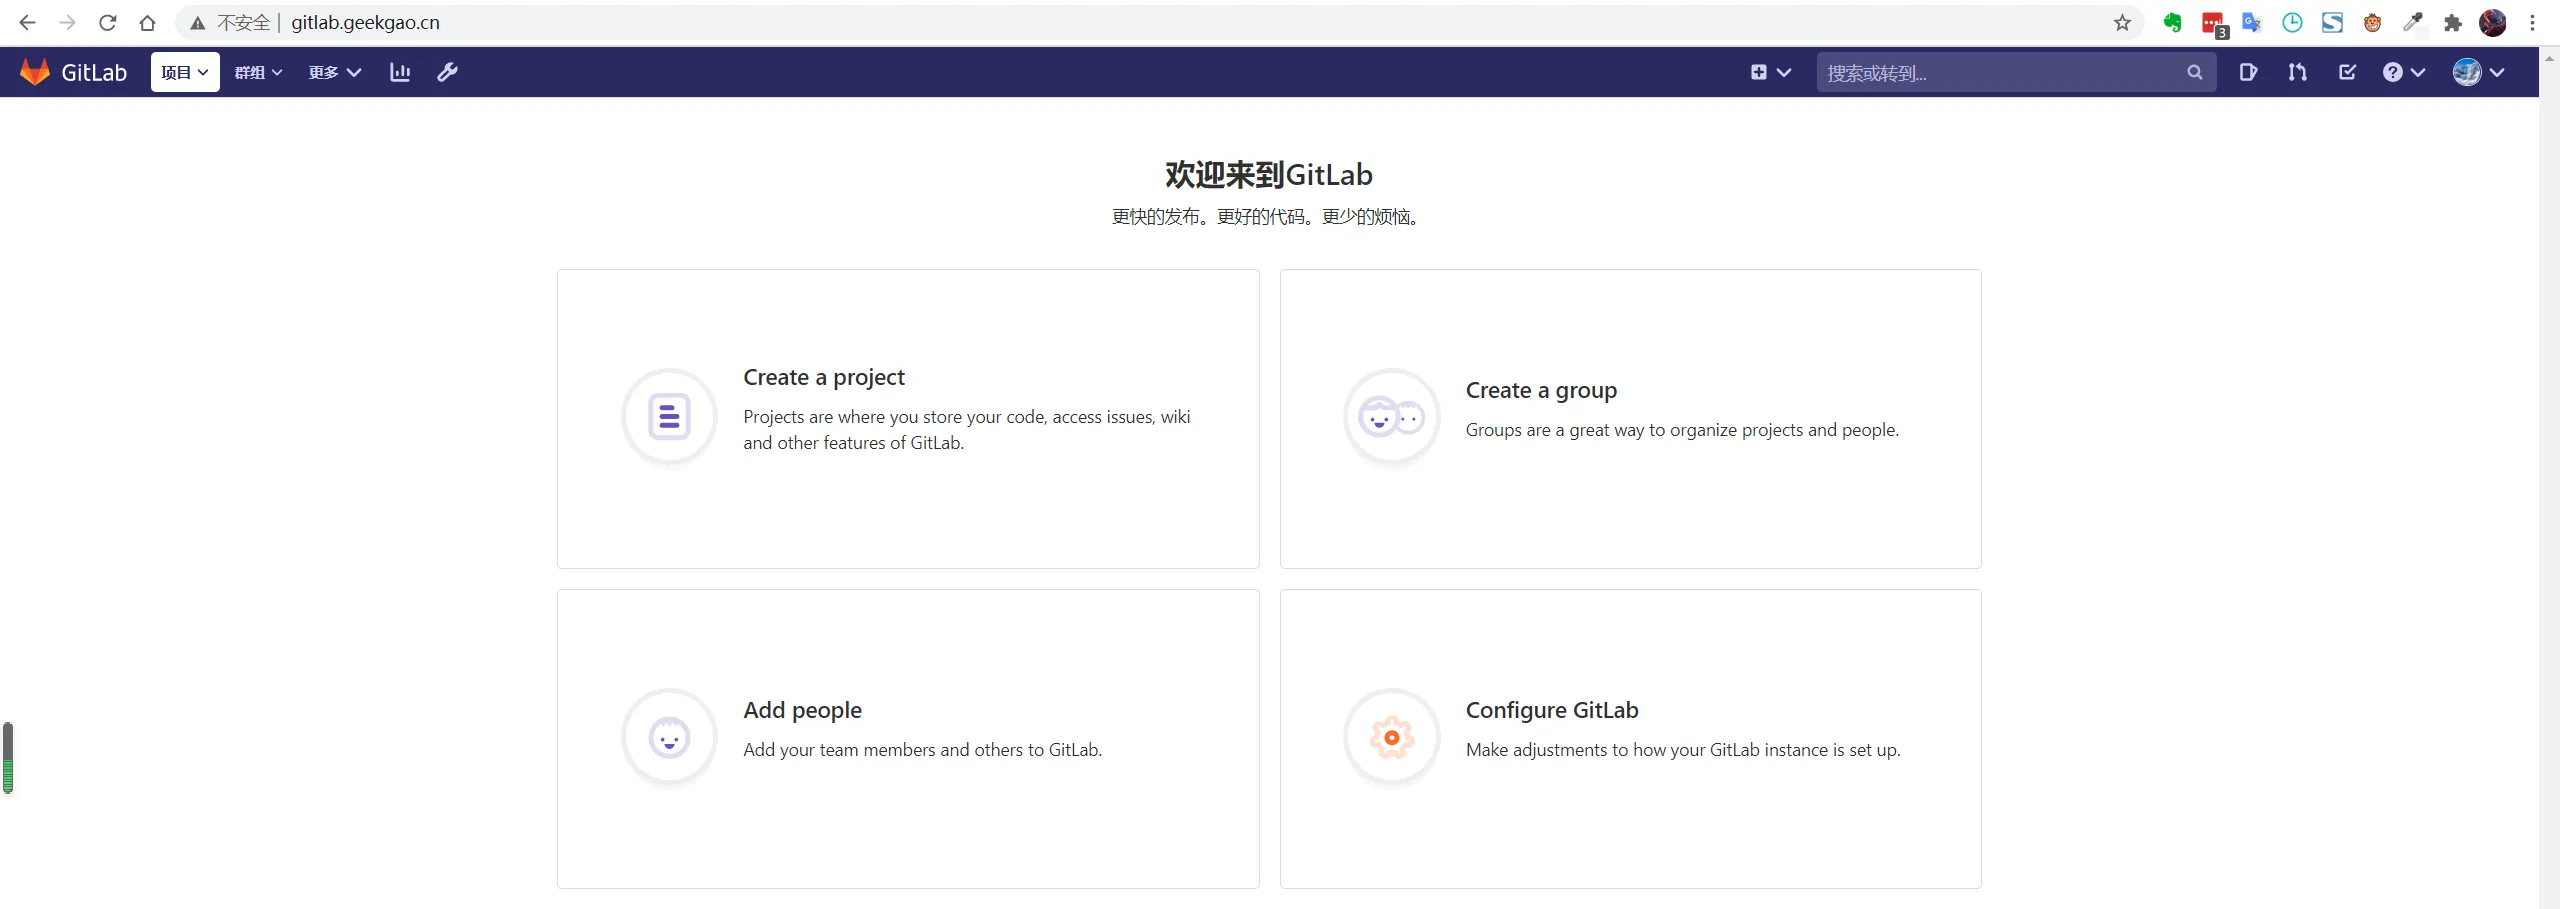
Task: Open the Tampermonkey monkey extension
Action: pos(2372,22)
